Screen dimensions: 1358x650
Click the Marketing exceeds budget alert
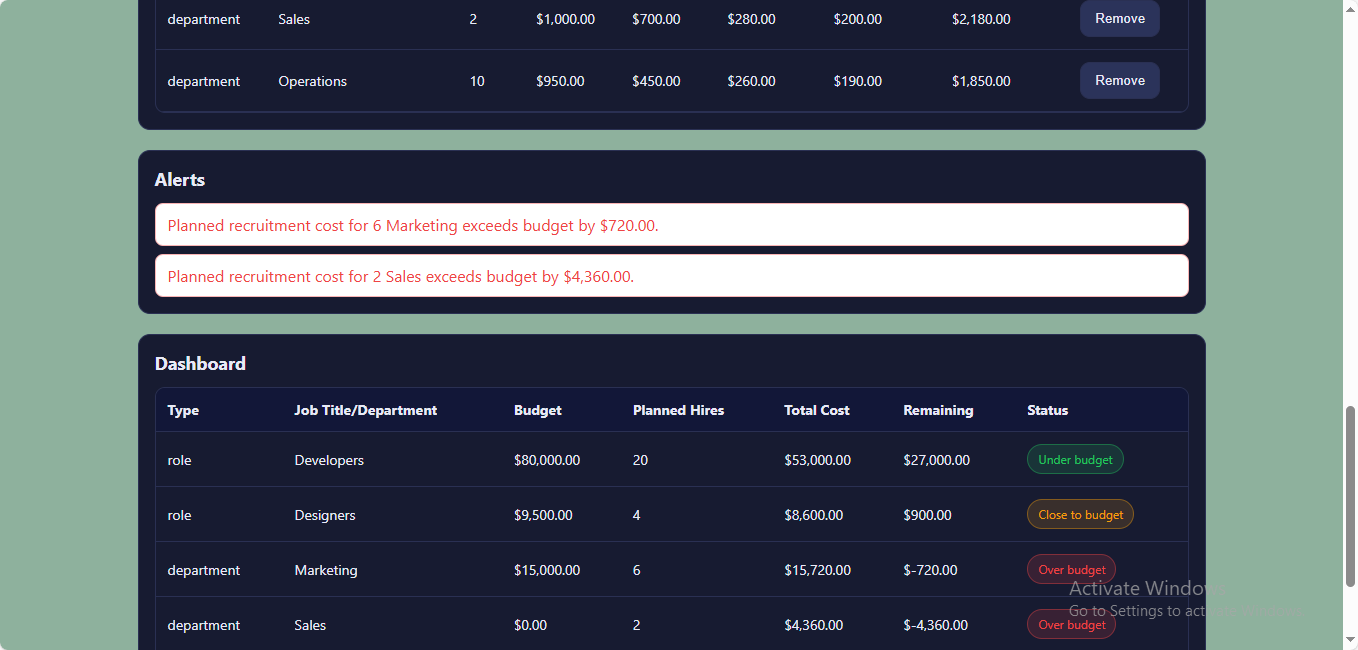point(672,225)
